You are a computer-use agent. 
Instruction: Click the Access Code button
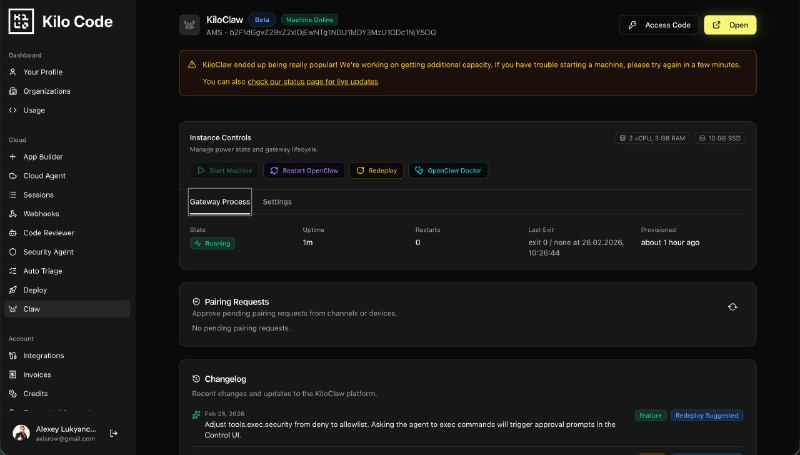tap(659, 25)
